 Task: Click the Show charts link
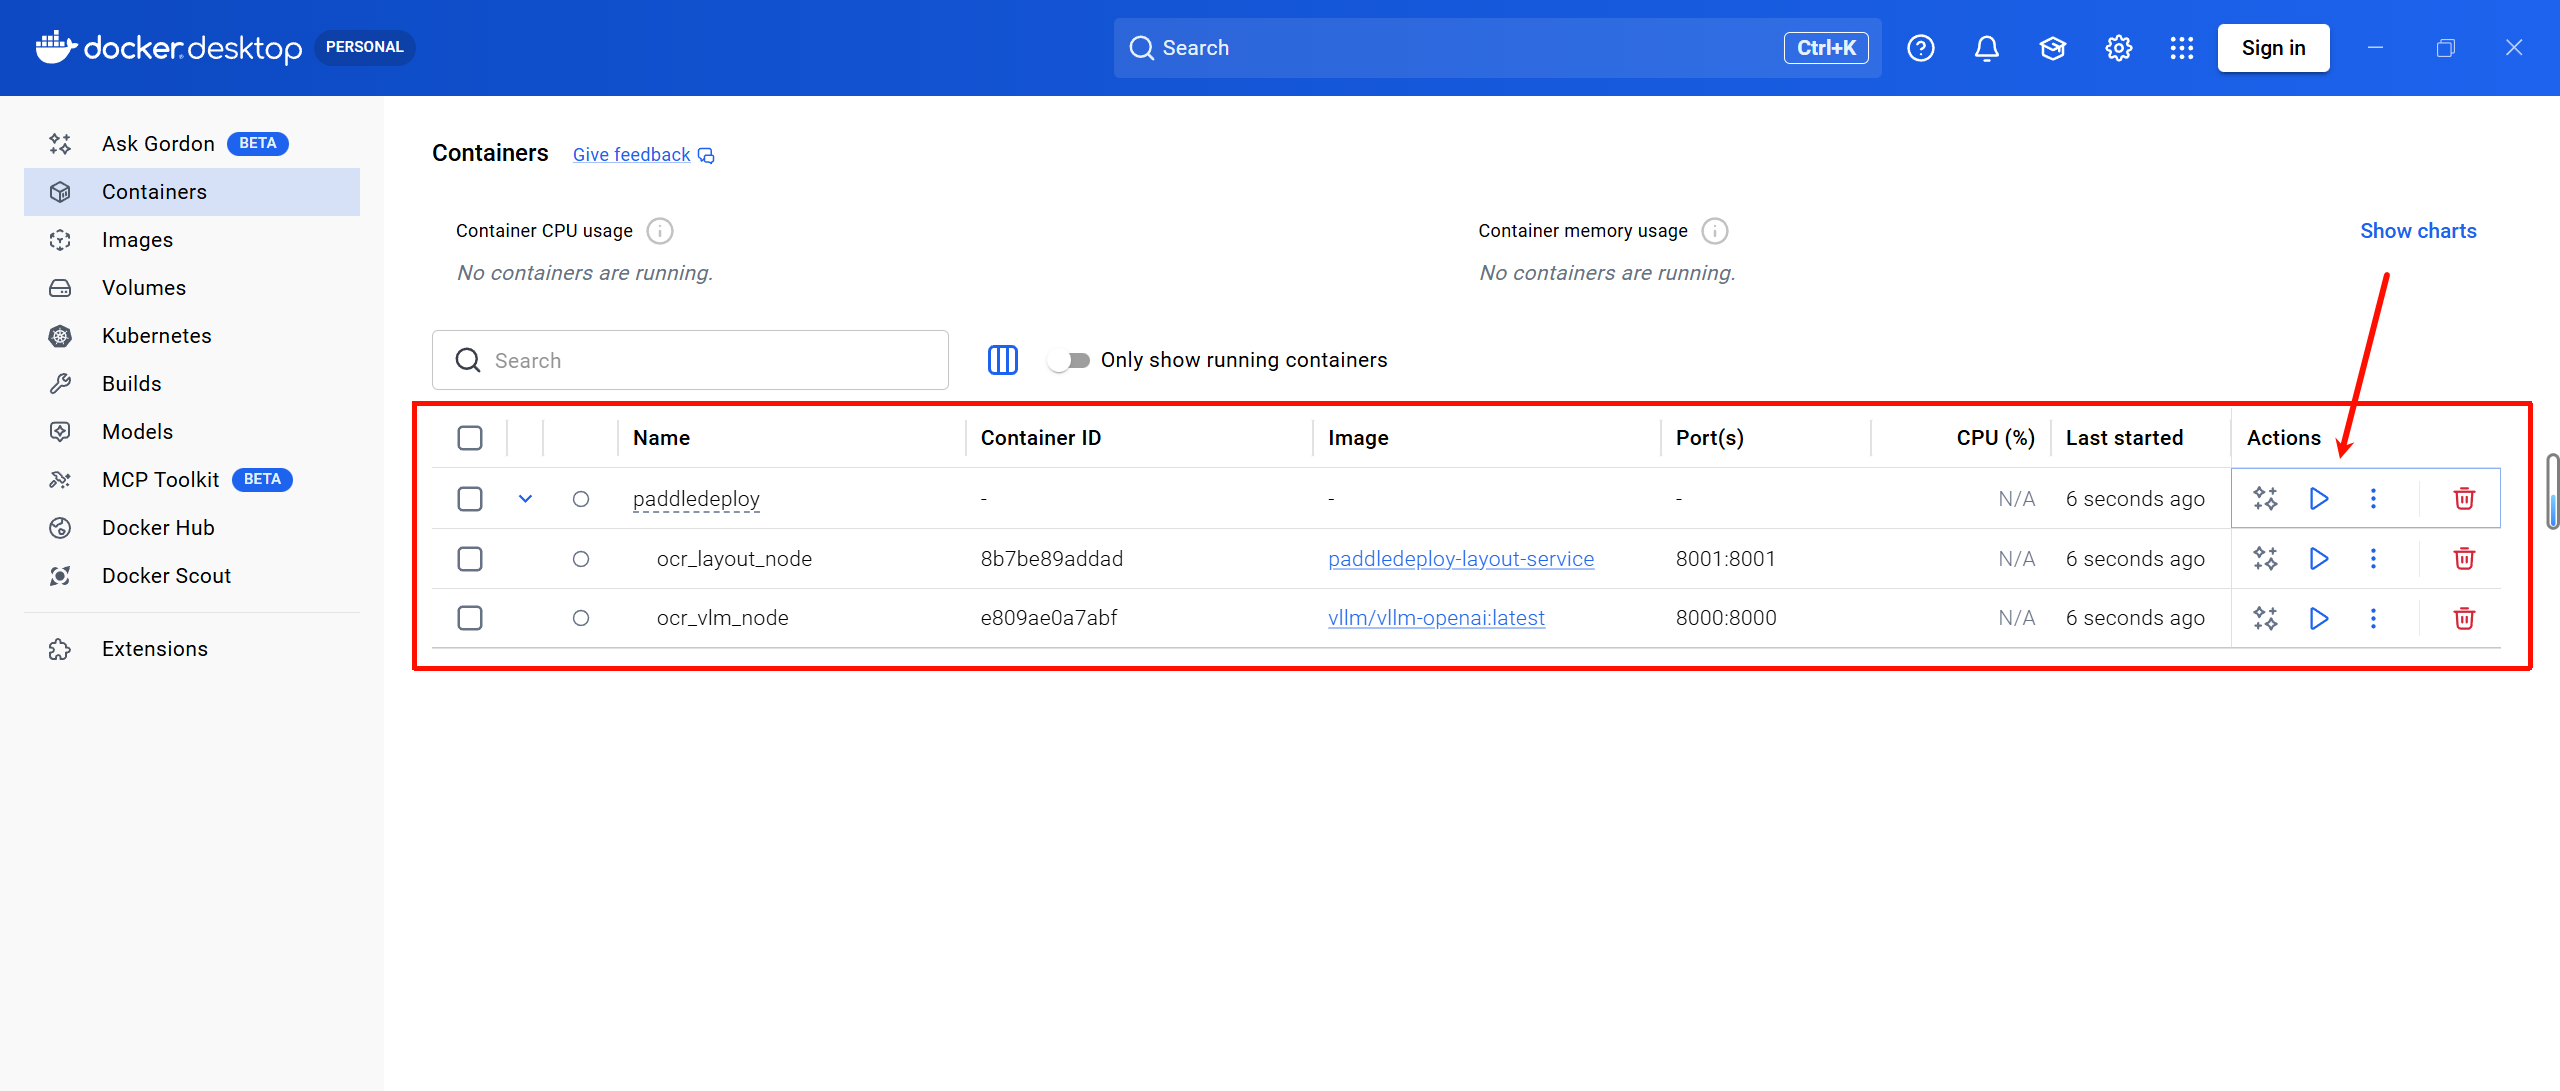(2418, 231)
